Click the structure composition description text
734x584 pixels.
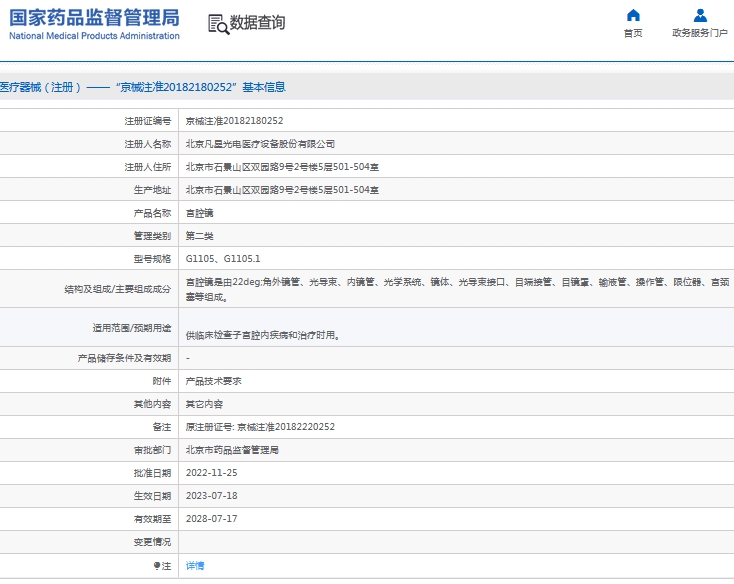pos(457,289)
